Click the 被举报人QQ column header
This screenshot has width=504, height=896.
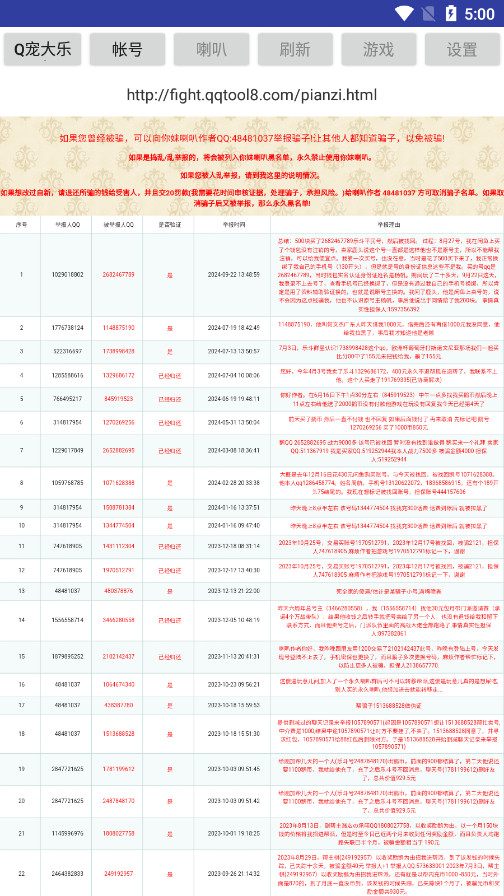pos(119,225)
